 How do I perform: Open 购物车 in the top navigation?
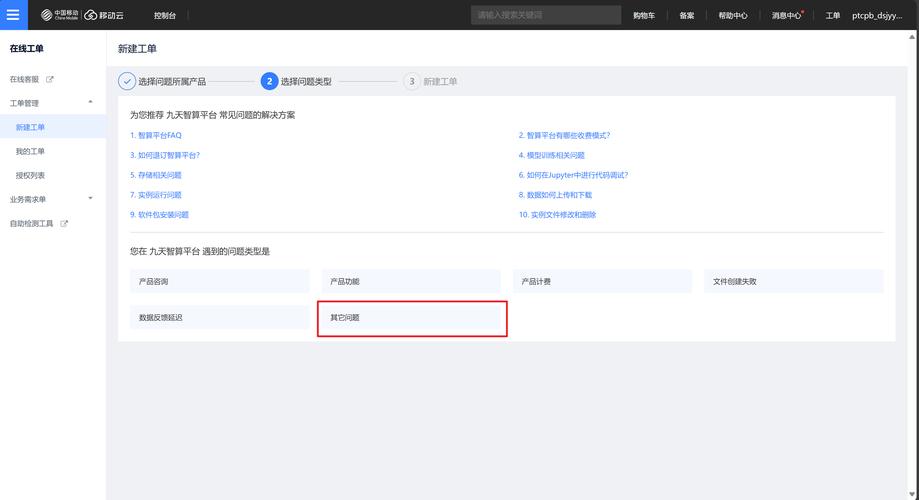[644, 15]
